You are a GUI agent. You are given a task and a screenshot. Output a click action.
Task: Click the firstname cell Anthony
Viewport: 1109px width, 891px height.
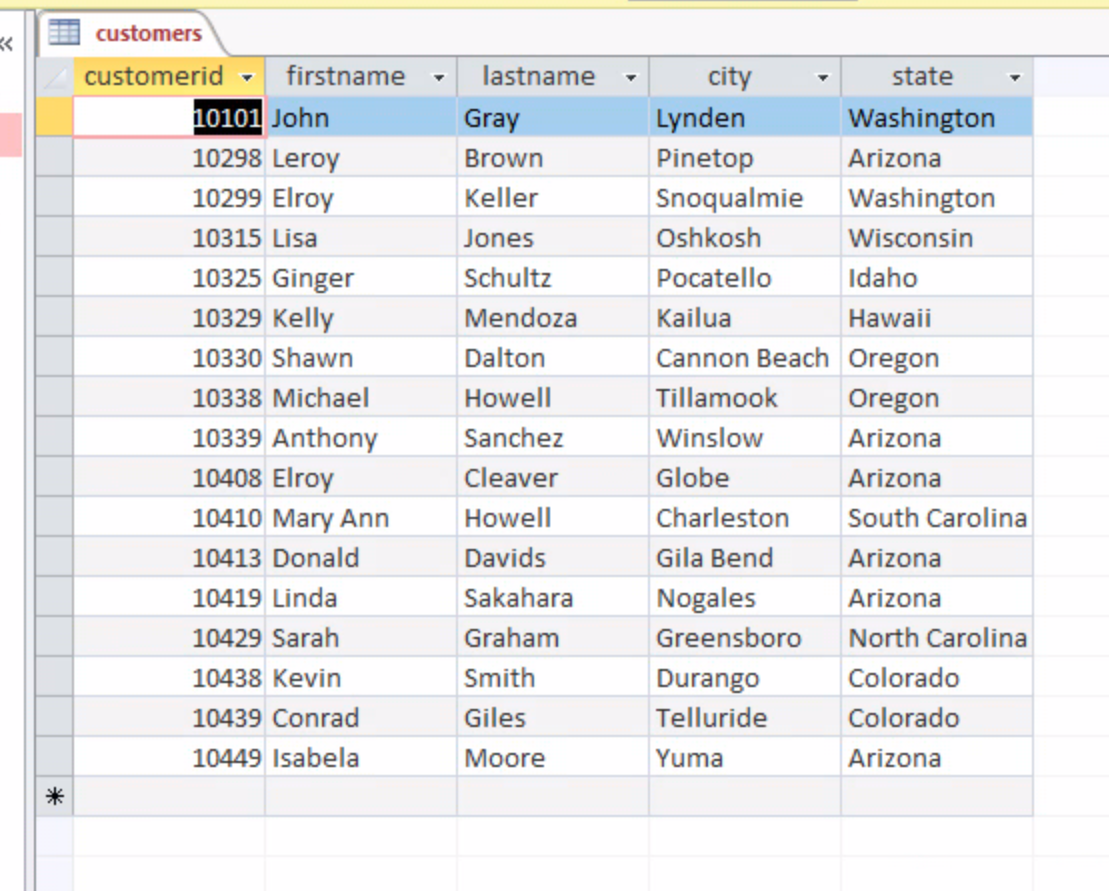(361, 437)
